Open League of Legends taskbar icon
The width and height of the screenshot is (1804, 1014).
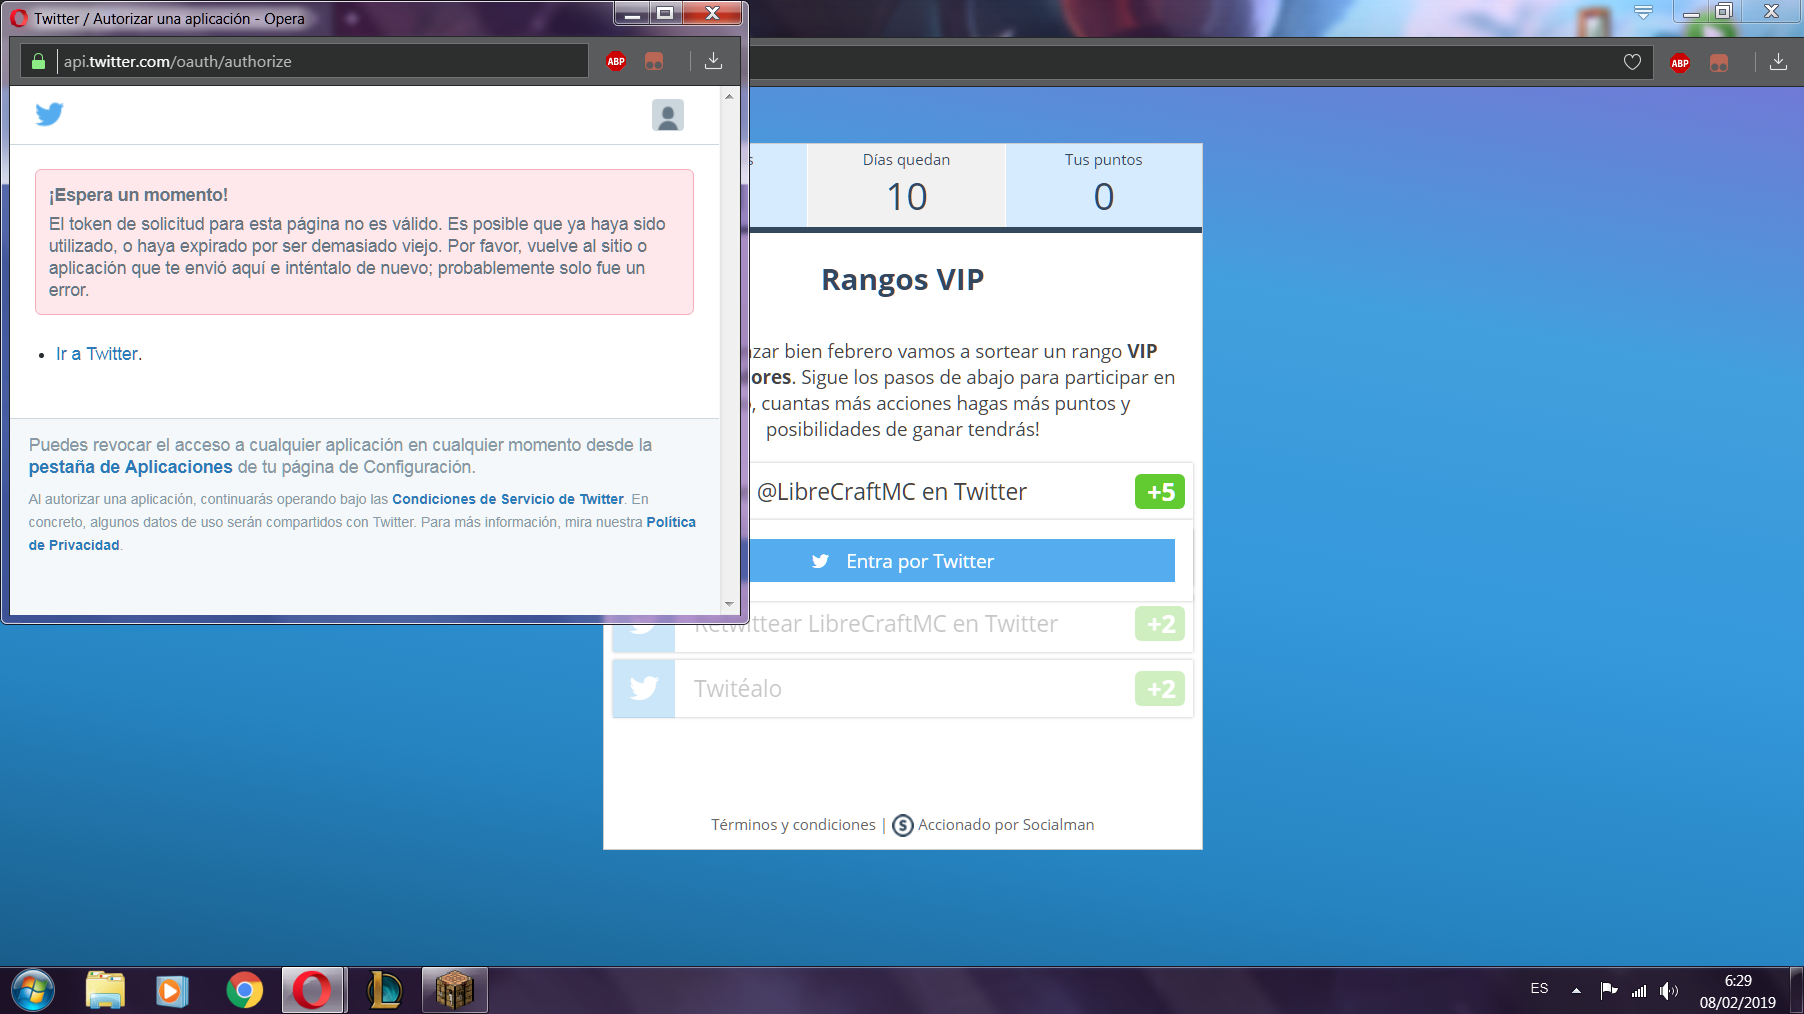[384, 991]
